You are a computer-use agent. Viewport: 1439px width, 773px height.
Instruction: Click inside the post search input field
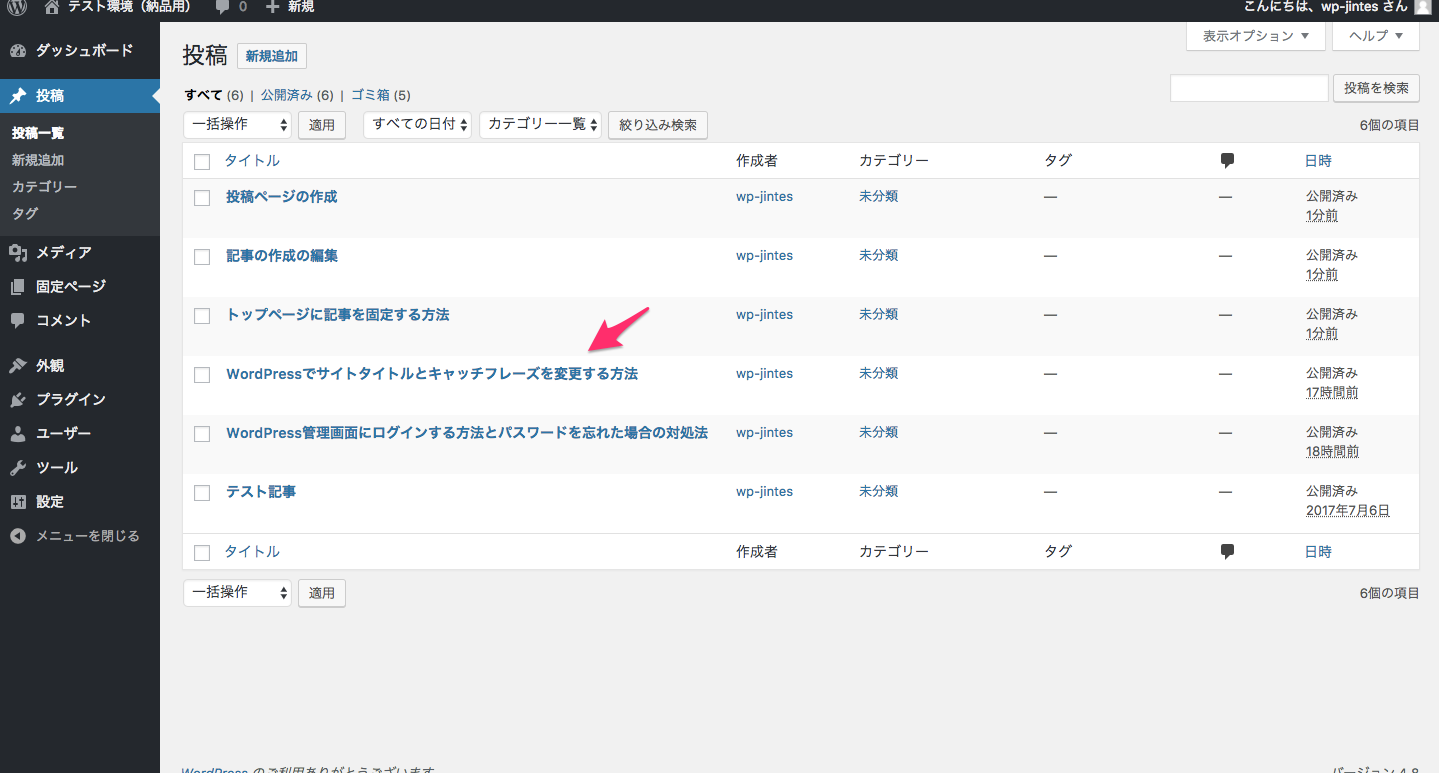1248,88
